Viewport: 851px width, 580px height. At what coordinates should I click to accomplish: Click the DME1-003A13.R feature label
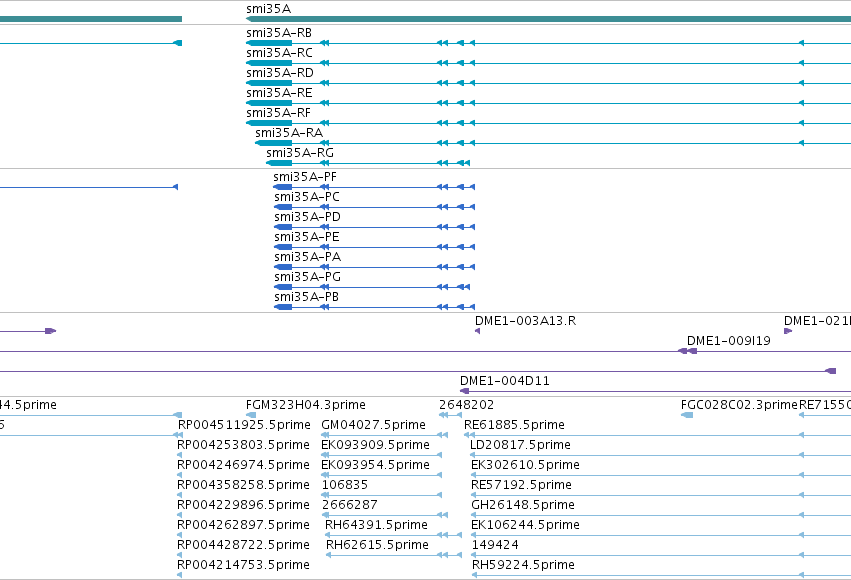(525, 321)
